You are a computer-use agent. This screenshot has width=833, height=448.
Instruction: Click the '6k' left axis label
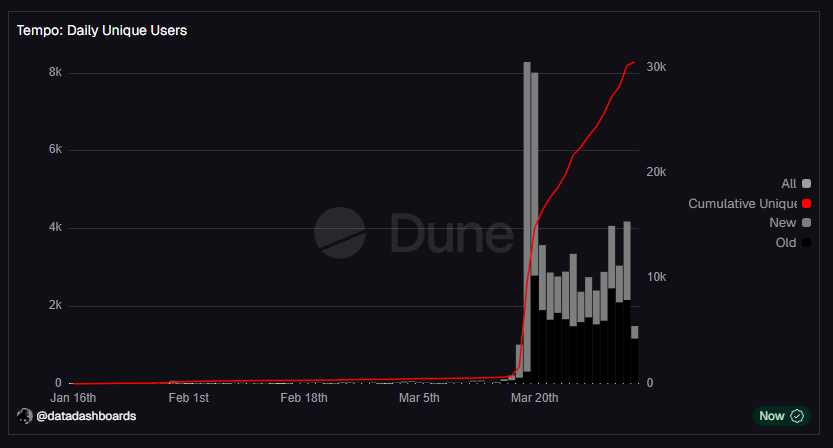coord(55,149)
